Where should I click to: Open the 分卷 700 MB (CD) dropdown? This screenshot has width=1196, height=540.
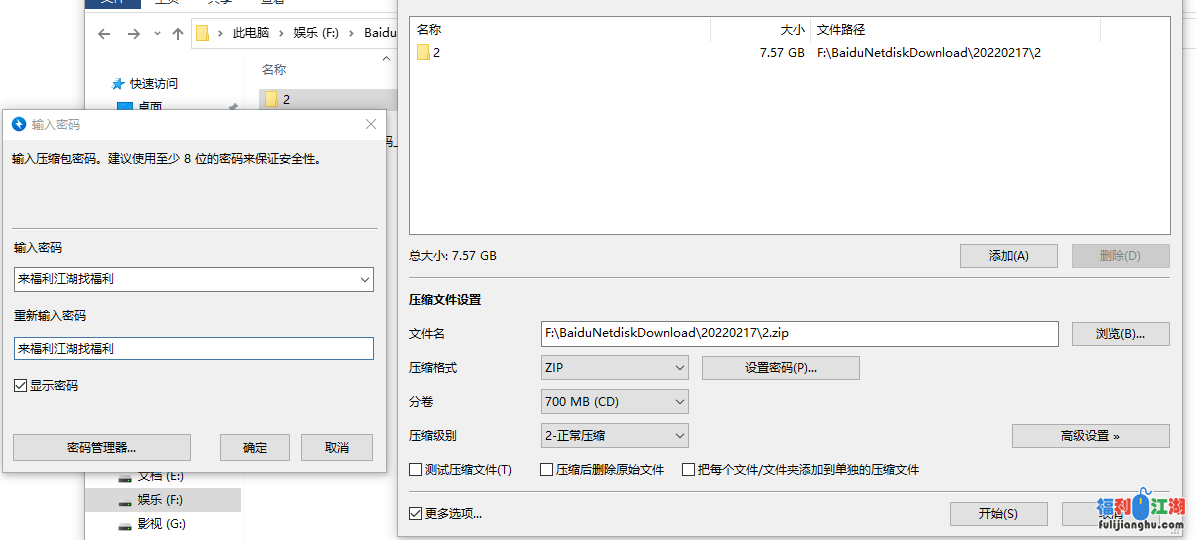coord(615,402)
